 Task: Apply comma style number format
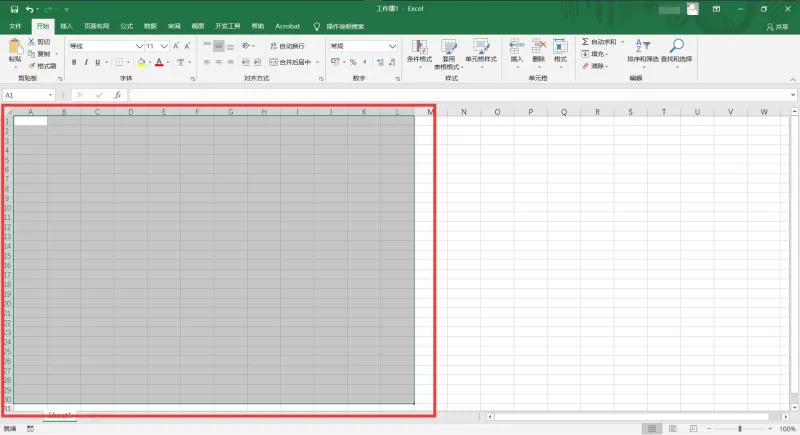pyautogui.click(x=365, y=62)
